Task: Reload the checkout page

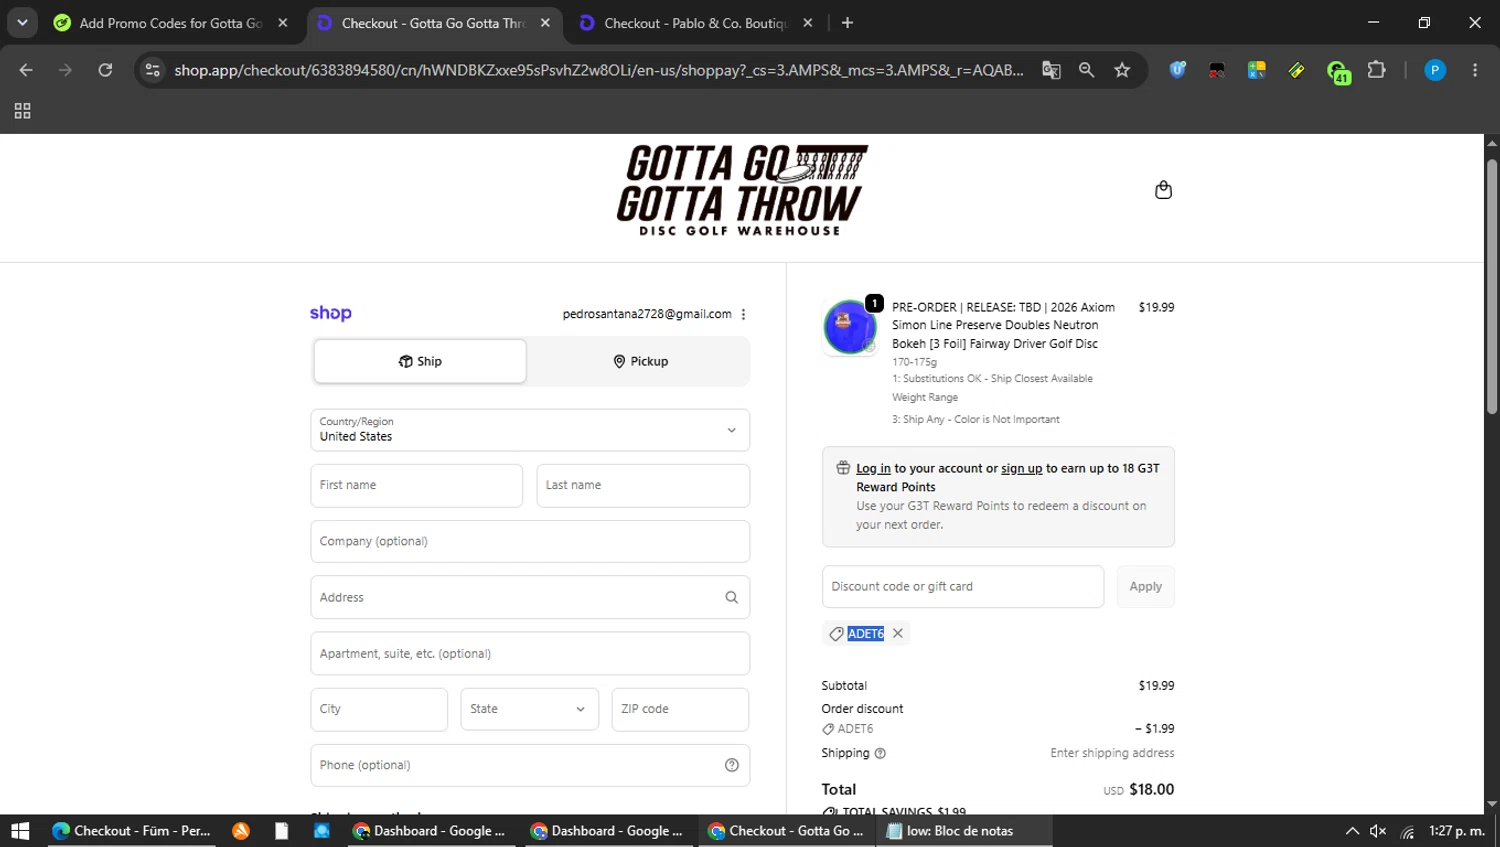Action: coord(105,70)
